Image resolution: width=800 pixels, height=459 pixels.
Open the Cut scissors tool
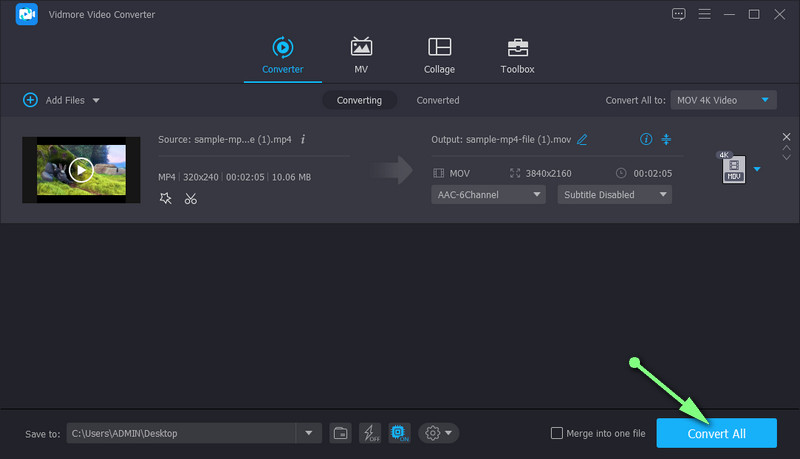coord(191,199)
